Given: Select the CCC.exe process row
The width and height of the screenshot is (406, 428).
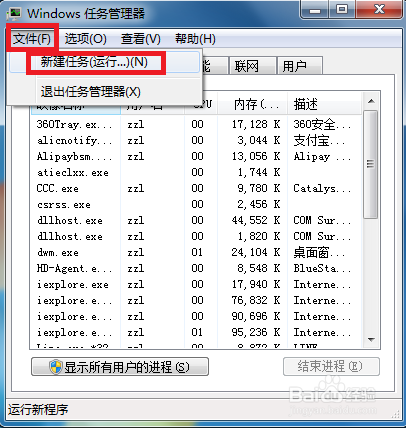Looking at the screenshot, I should pyautogui.click(x=196, y=188).
